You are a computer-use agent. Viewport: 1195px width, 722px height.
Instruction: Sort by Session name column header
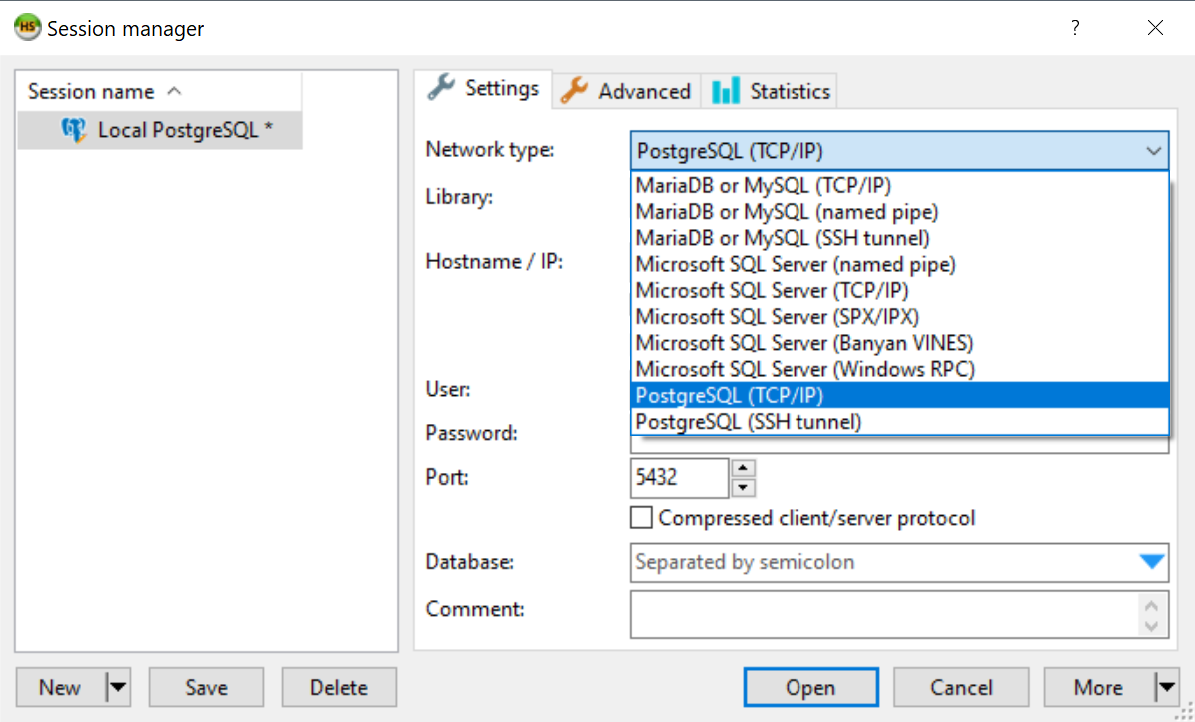tap(160, 91)
